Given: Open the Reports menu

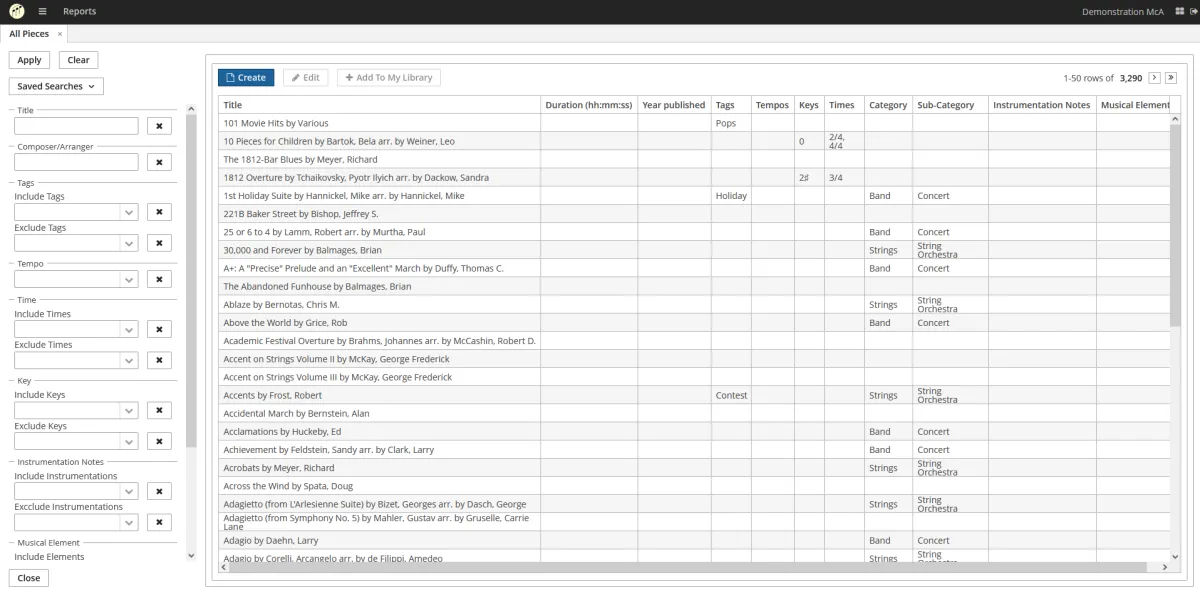Looking at the screenshot, I should [x=79, y=12].
